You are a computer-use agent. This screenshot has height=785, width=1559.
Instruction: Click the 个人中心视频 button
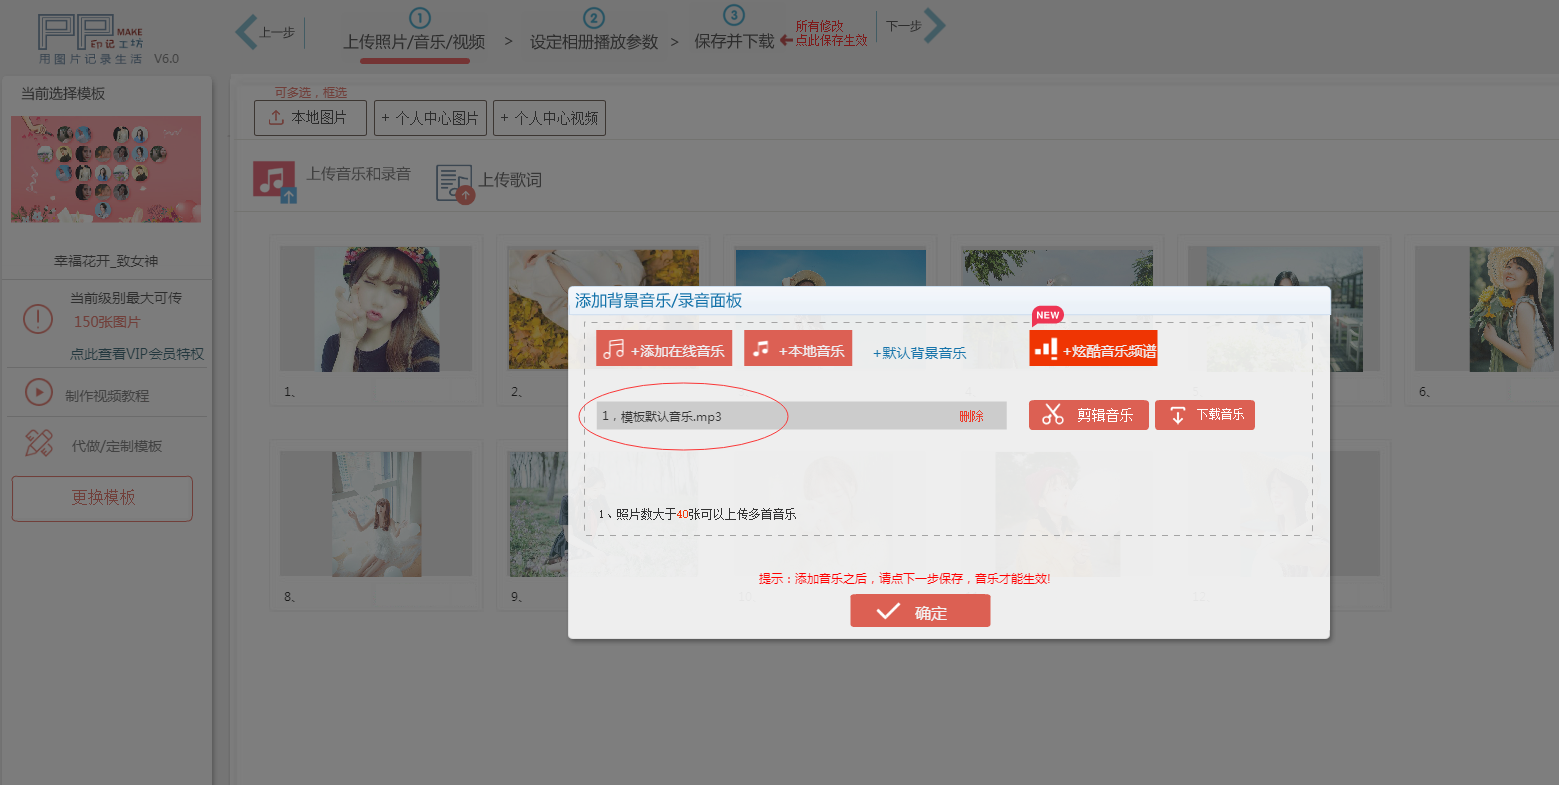coord(549,118)
